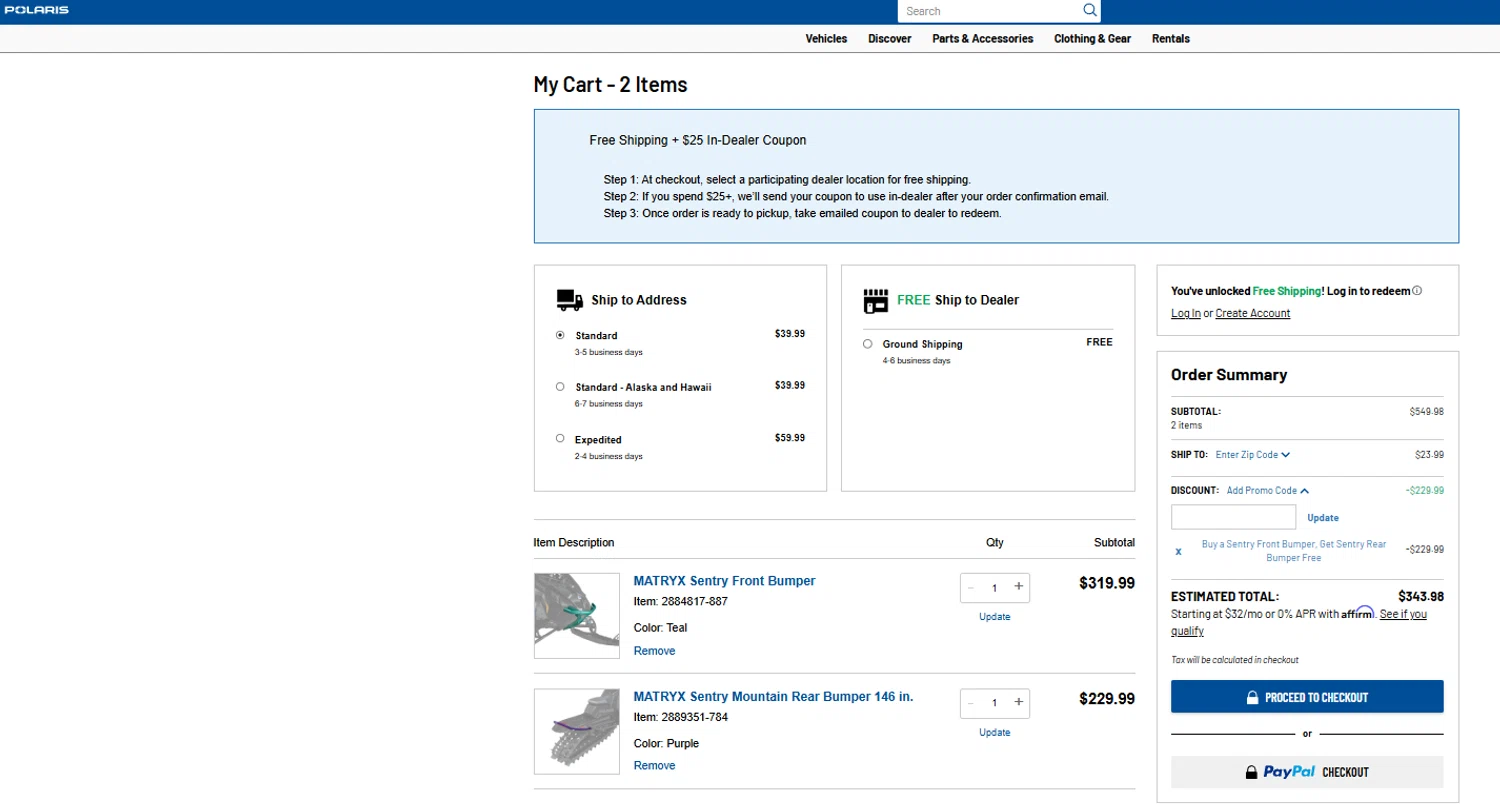Click the Front Bumper product thumbnail

(577, 616)
